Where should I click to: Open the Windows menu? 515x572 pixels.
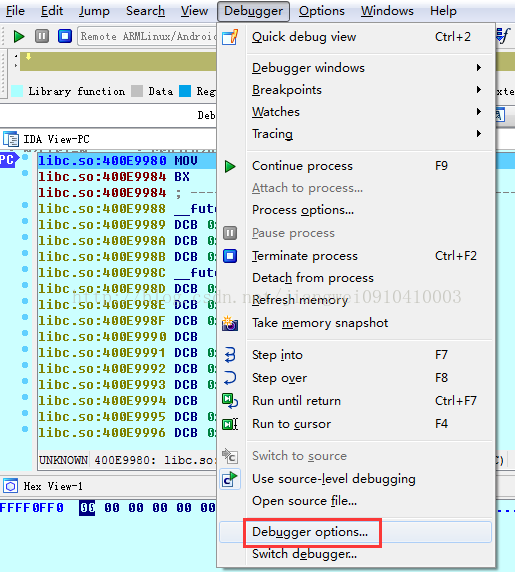click(387, 11)
